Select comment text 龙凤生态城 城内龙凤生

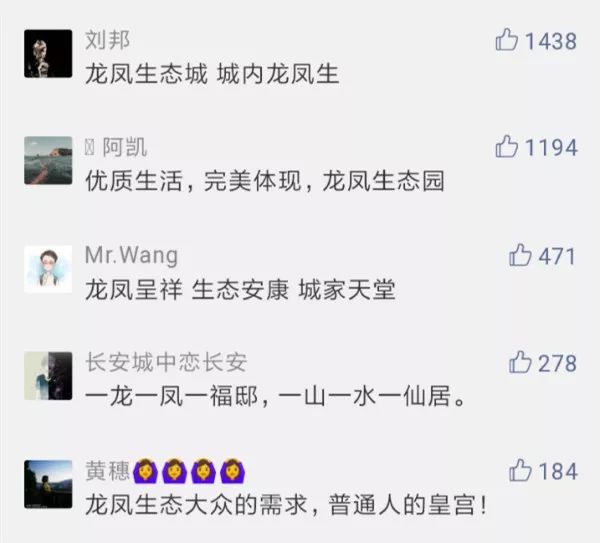212,74
